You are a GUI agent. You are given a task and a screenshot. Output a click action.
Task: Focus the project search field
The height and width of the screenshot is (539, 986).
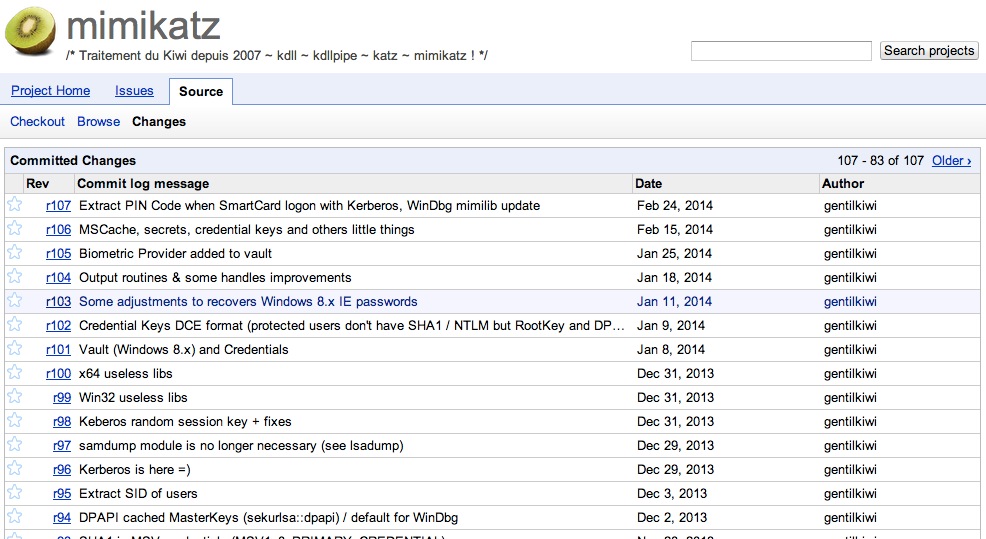coord(781,51)
